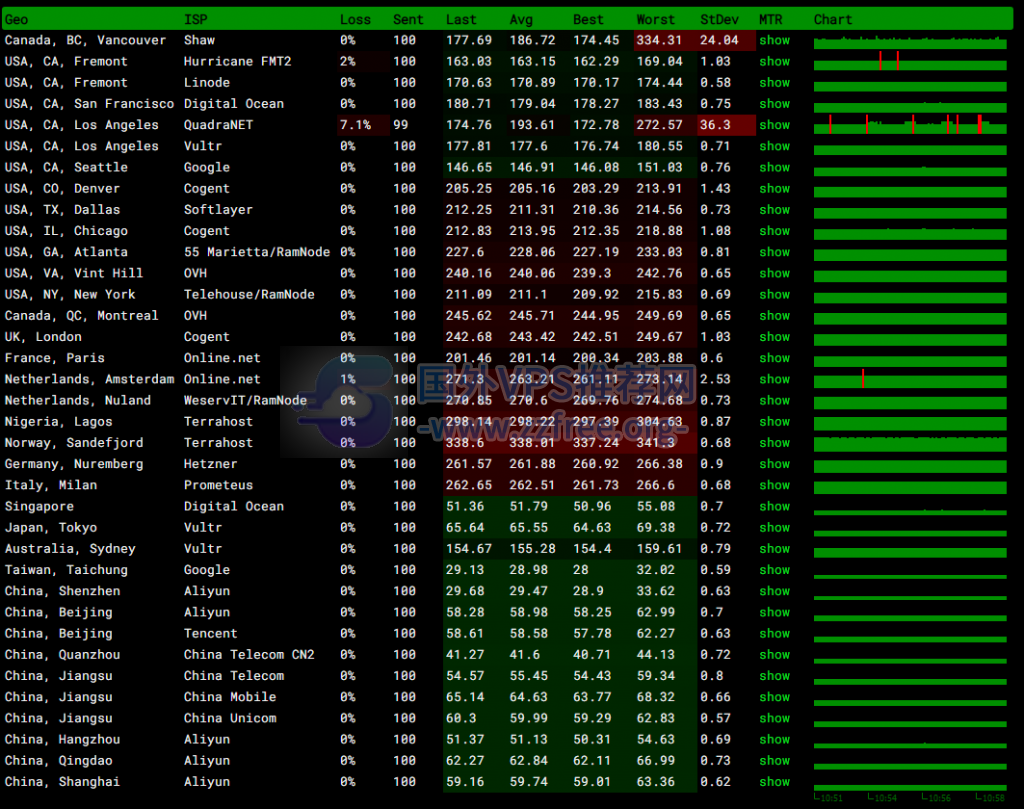Click the Sent column header

pyautogui.click(x=408, y=20)
